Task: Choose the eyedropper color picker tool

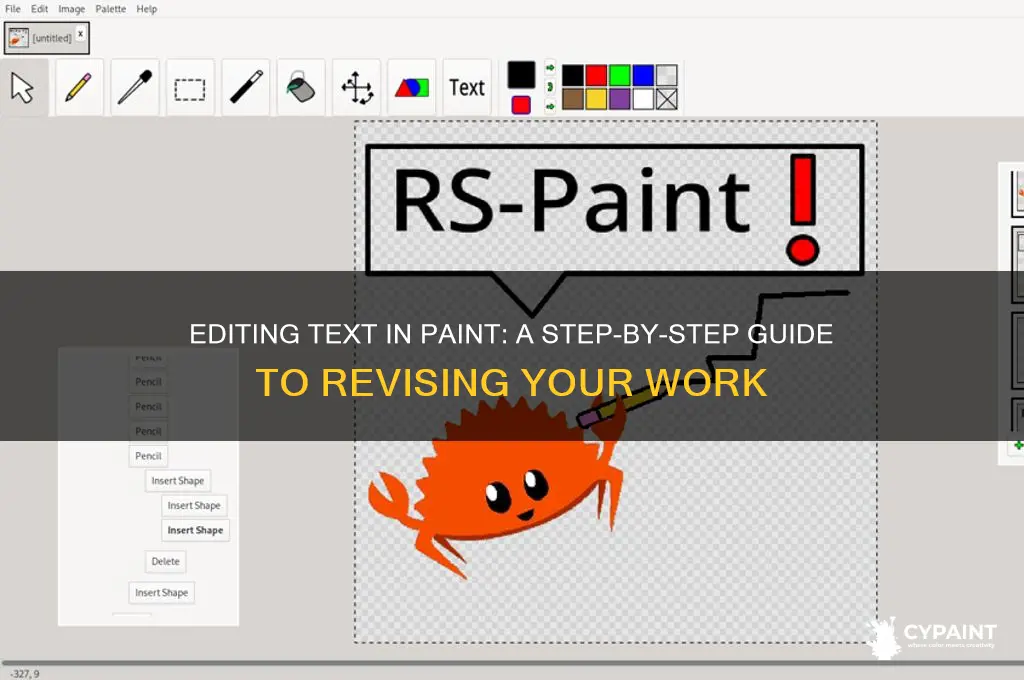Action: (135, 88)
